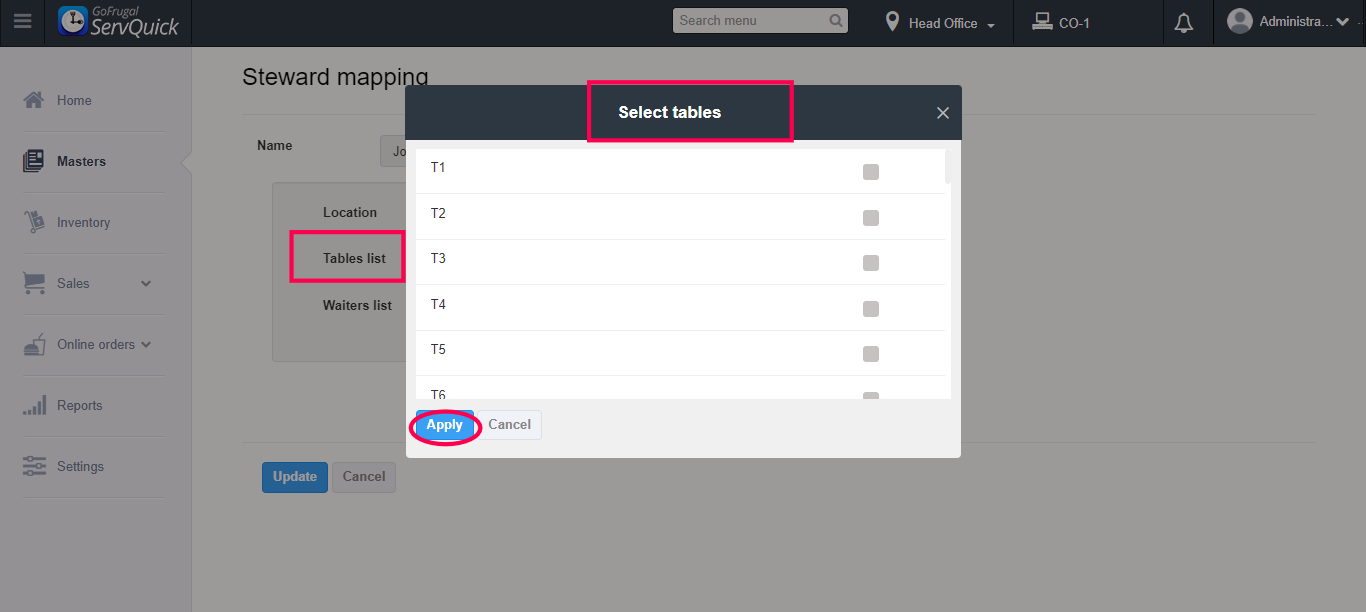The image size is (1366, 612).
Task: Open the notifications bell
Action: (x=1184, y=23)
